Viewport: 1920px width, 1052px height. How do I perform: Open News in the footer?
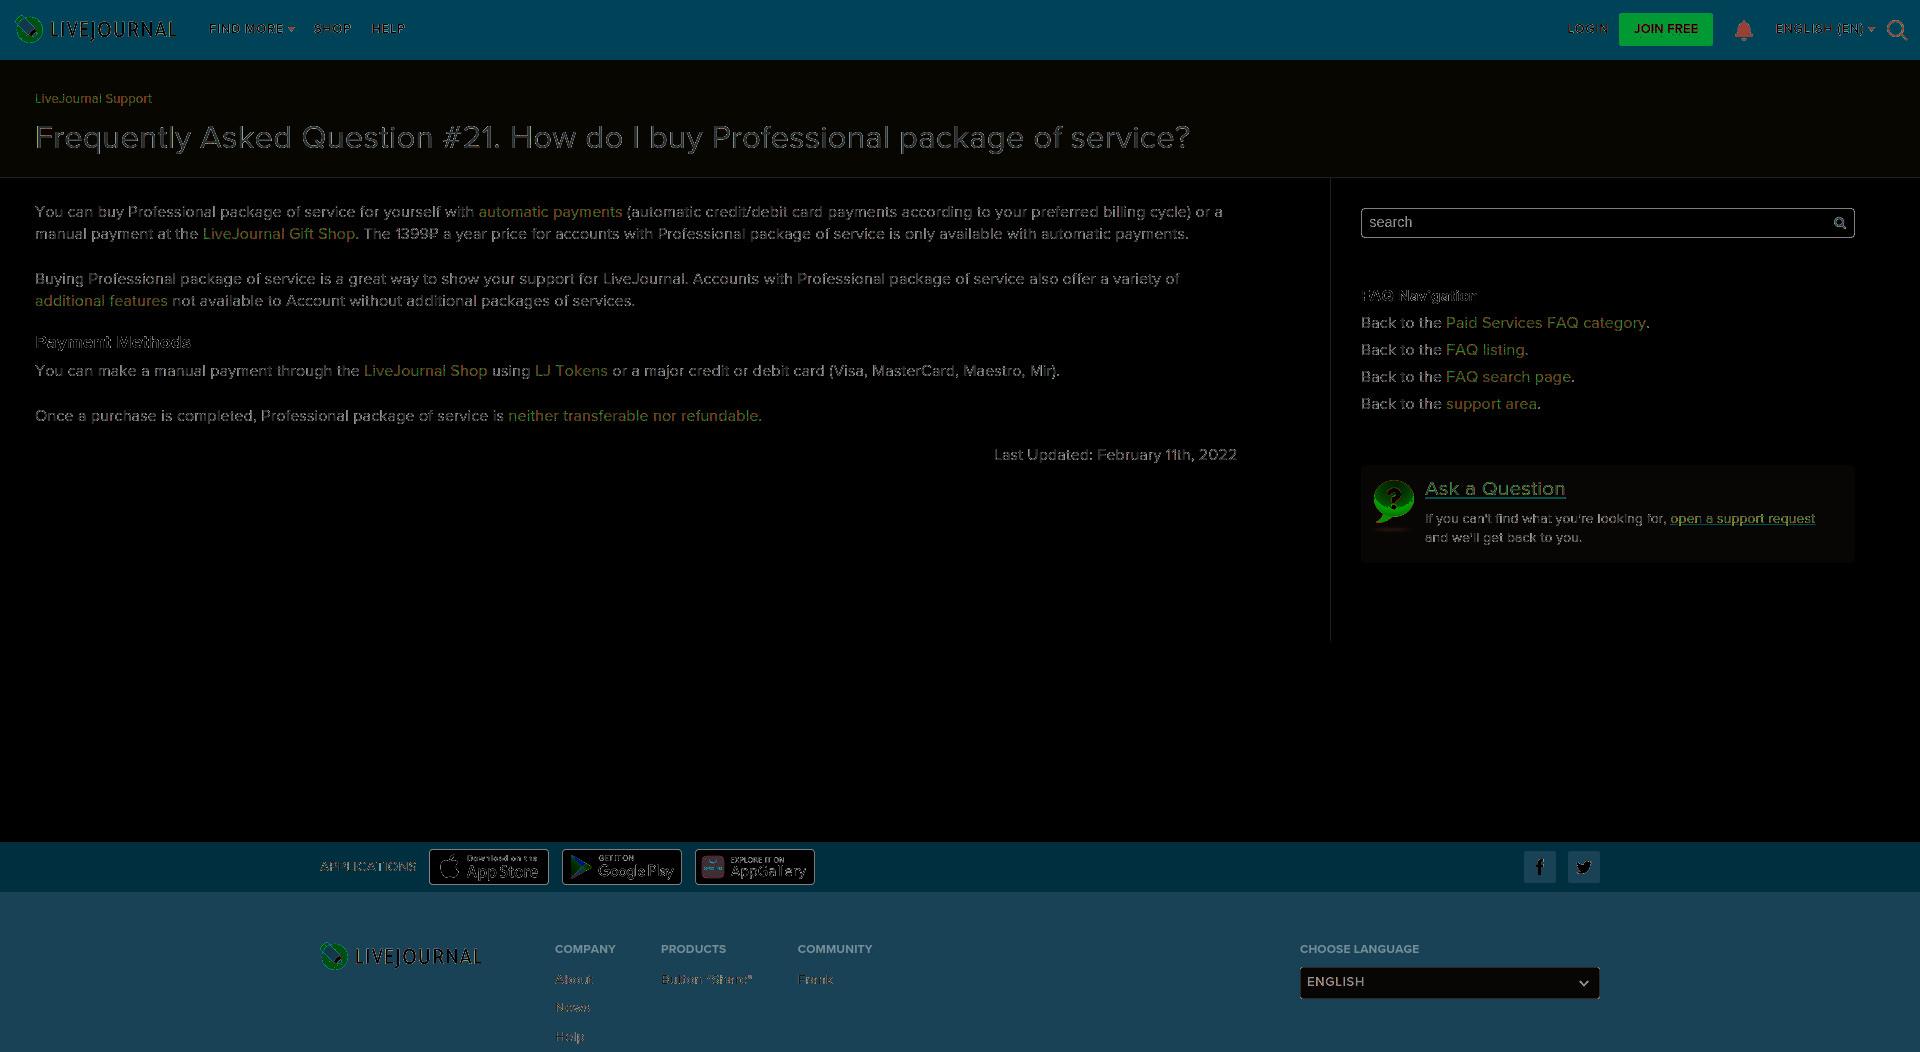pyautogui.click(x=573, y=1008)
